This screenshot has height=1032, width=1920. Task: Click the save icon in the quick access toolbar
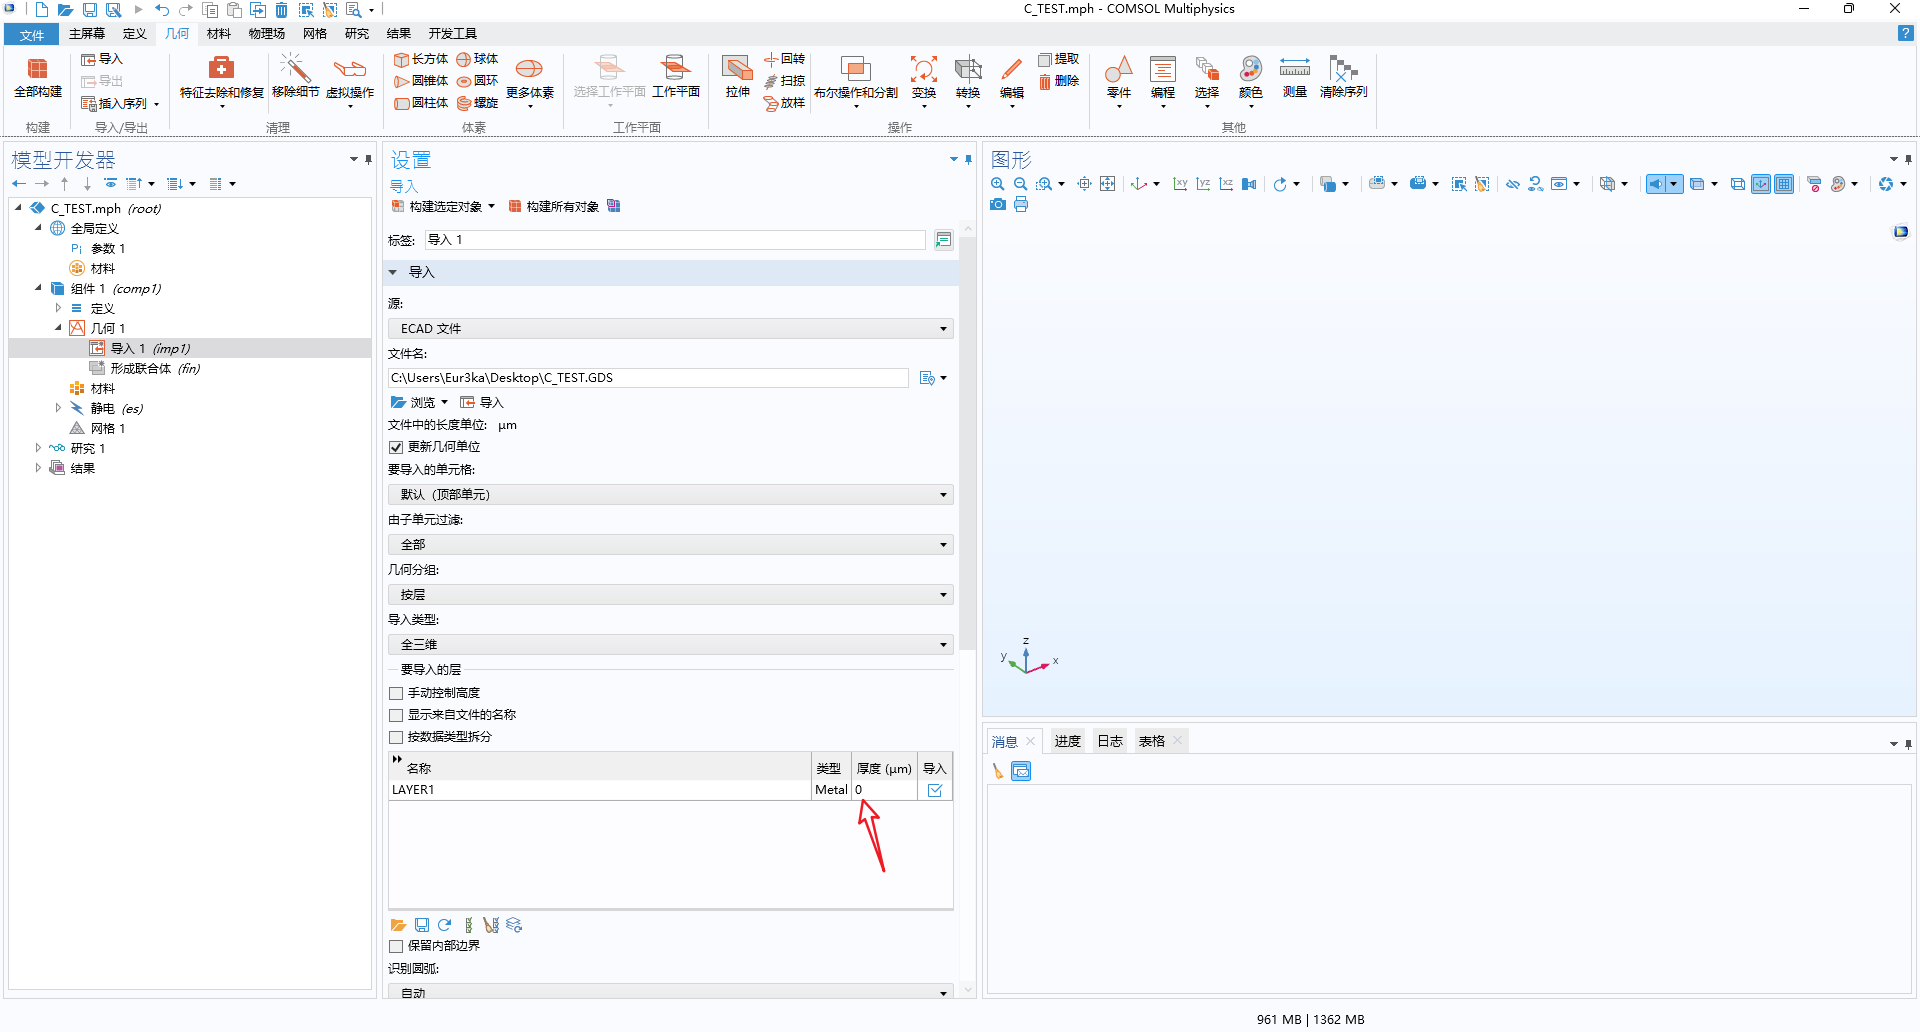tap(90, 10)
